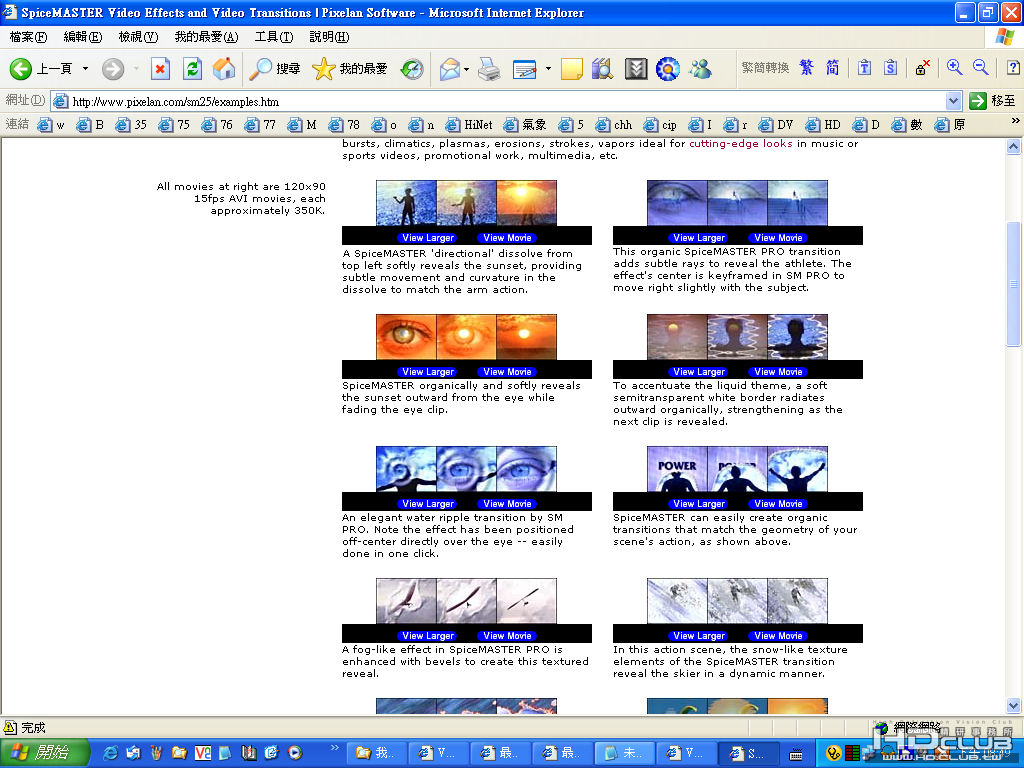The height and width of the screenshot is (768, 1024).
Task: Open the Windows 開始 Start button
Action: (x=44, y=753)
